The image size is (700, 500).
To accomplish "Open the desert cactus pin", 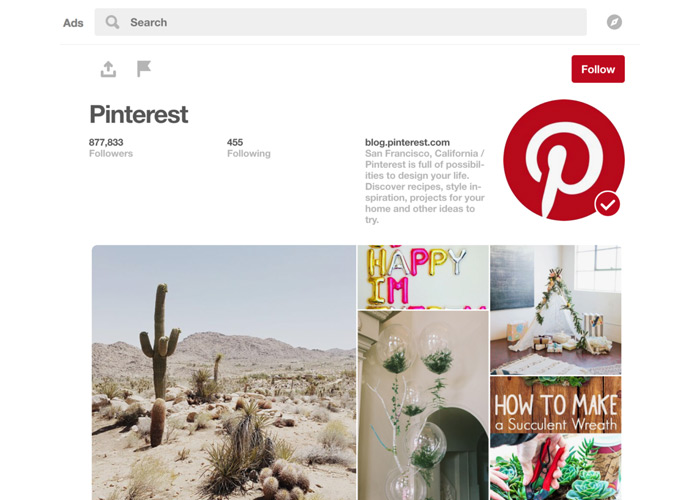I will click(224, 372).
